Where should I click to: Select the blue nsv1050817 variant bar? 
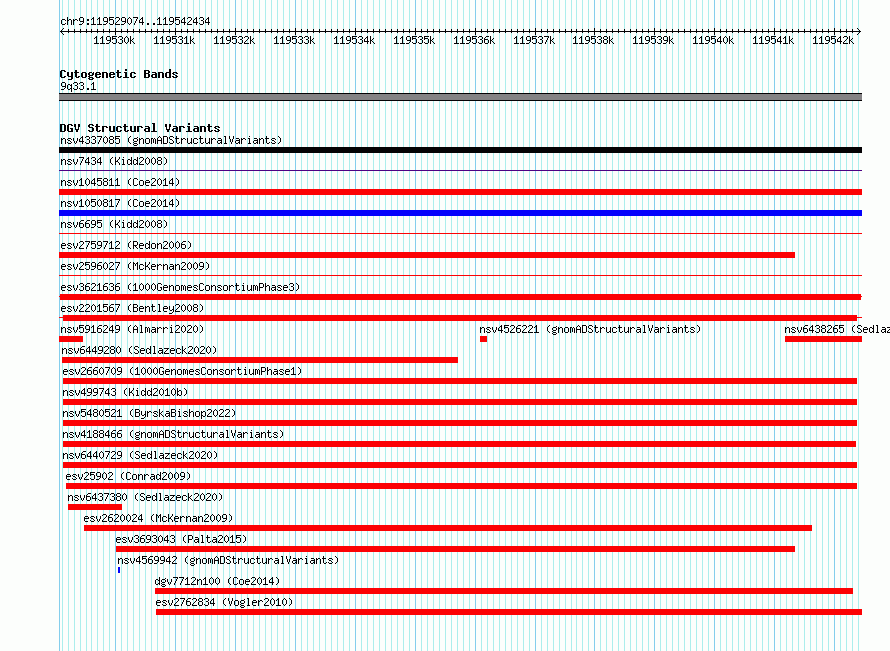click(x=460, y=213)
